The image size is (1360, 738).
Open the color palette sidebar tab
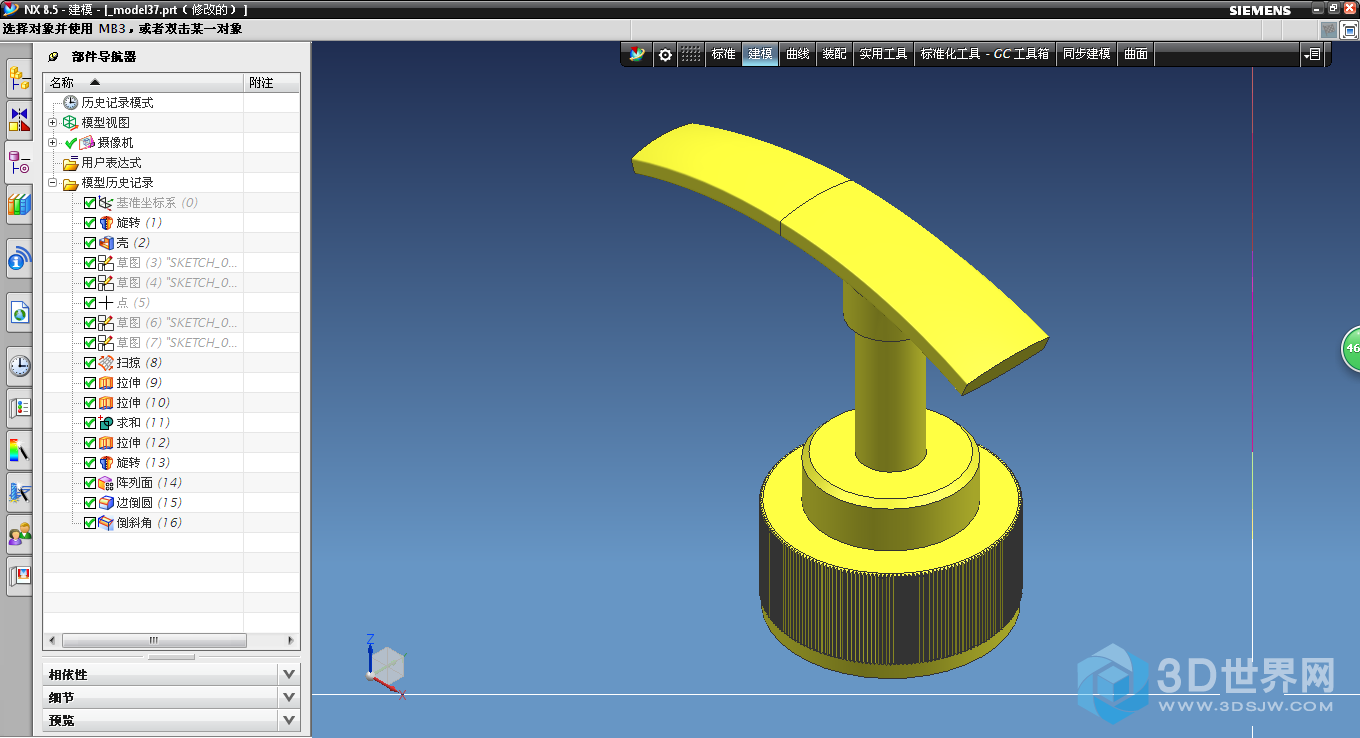pos(19,449)
